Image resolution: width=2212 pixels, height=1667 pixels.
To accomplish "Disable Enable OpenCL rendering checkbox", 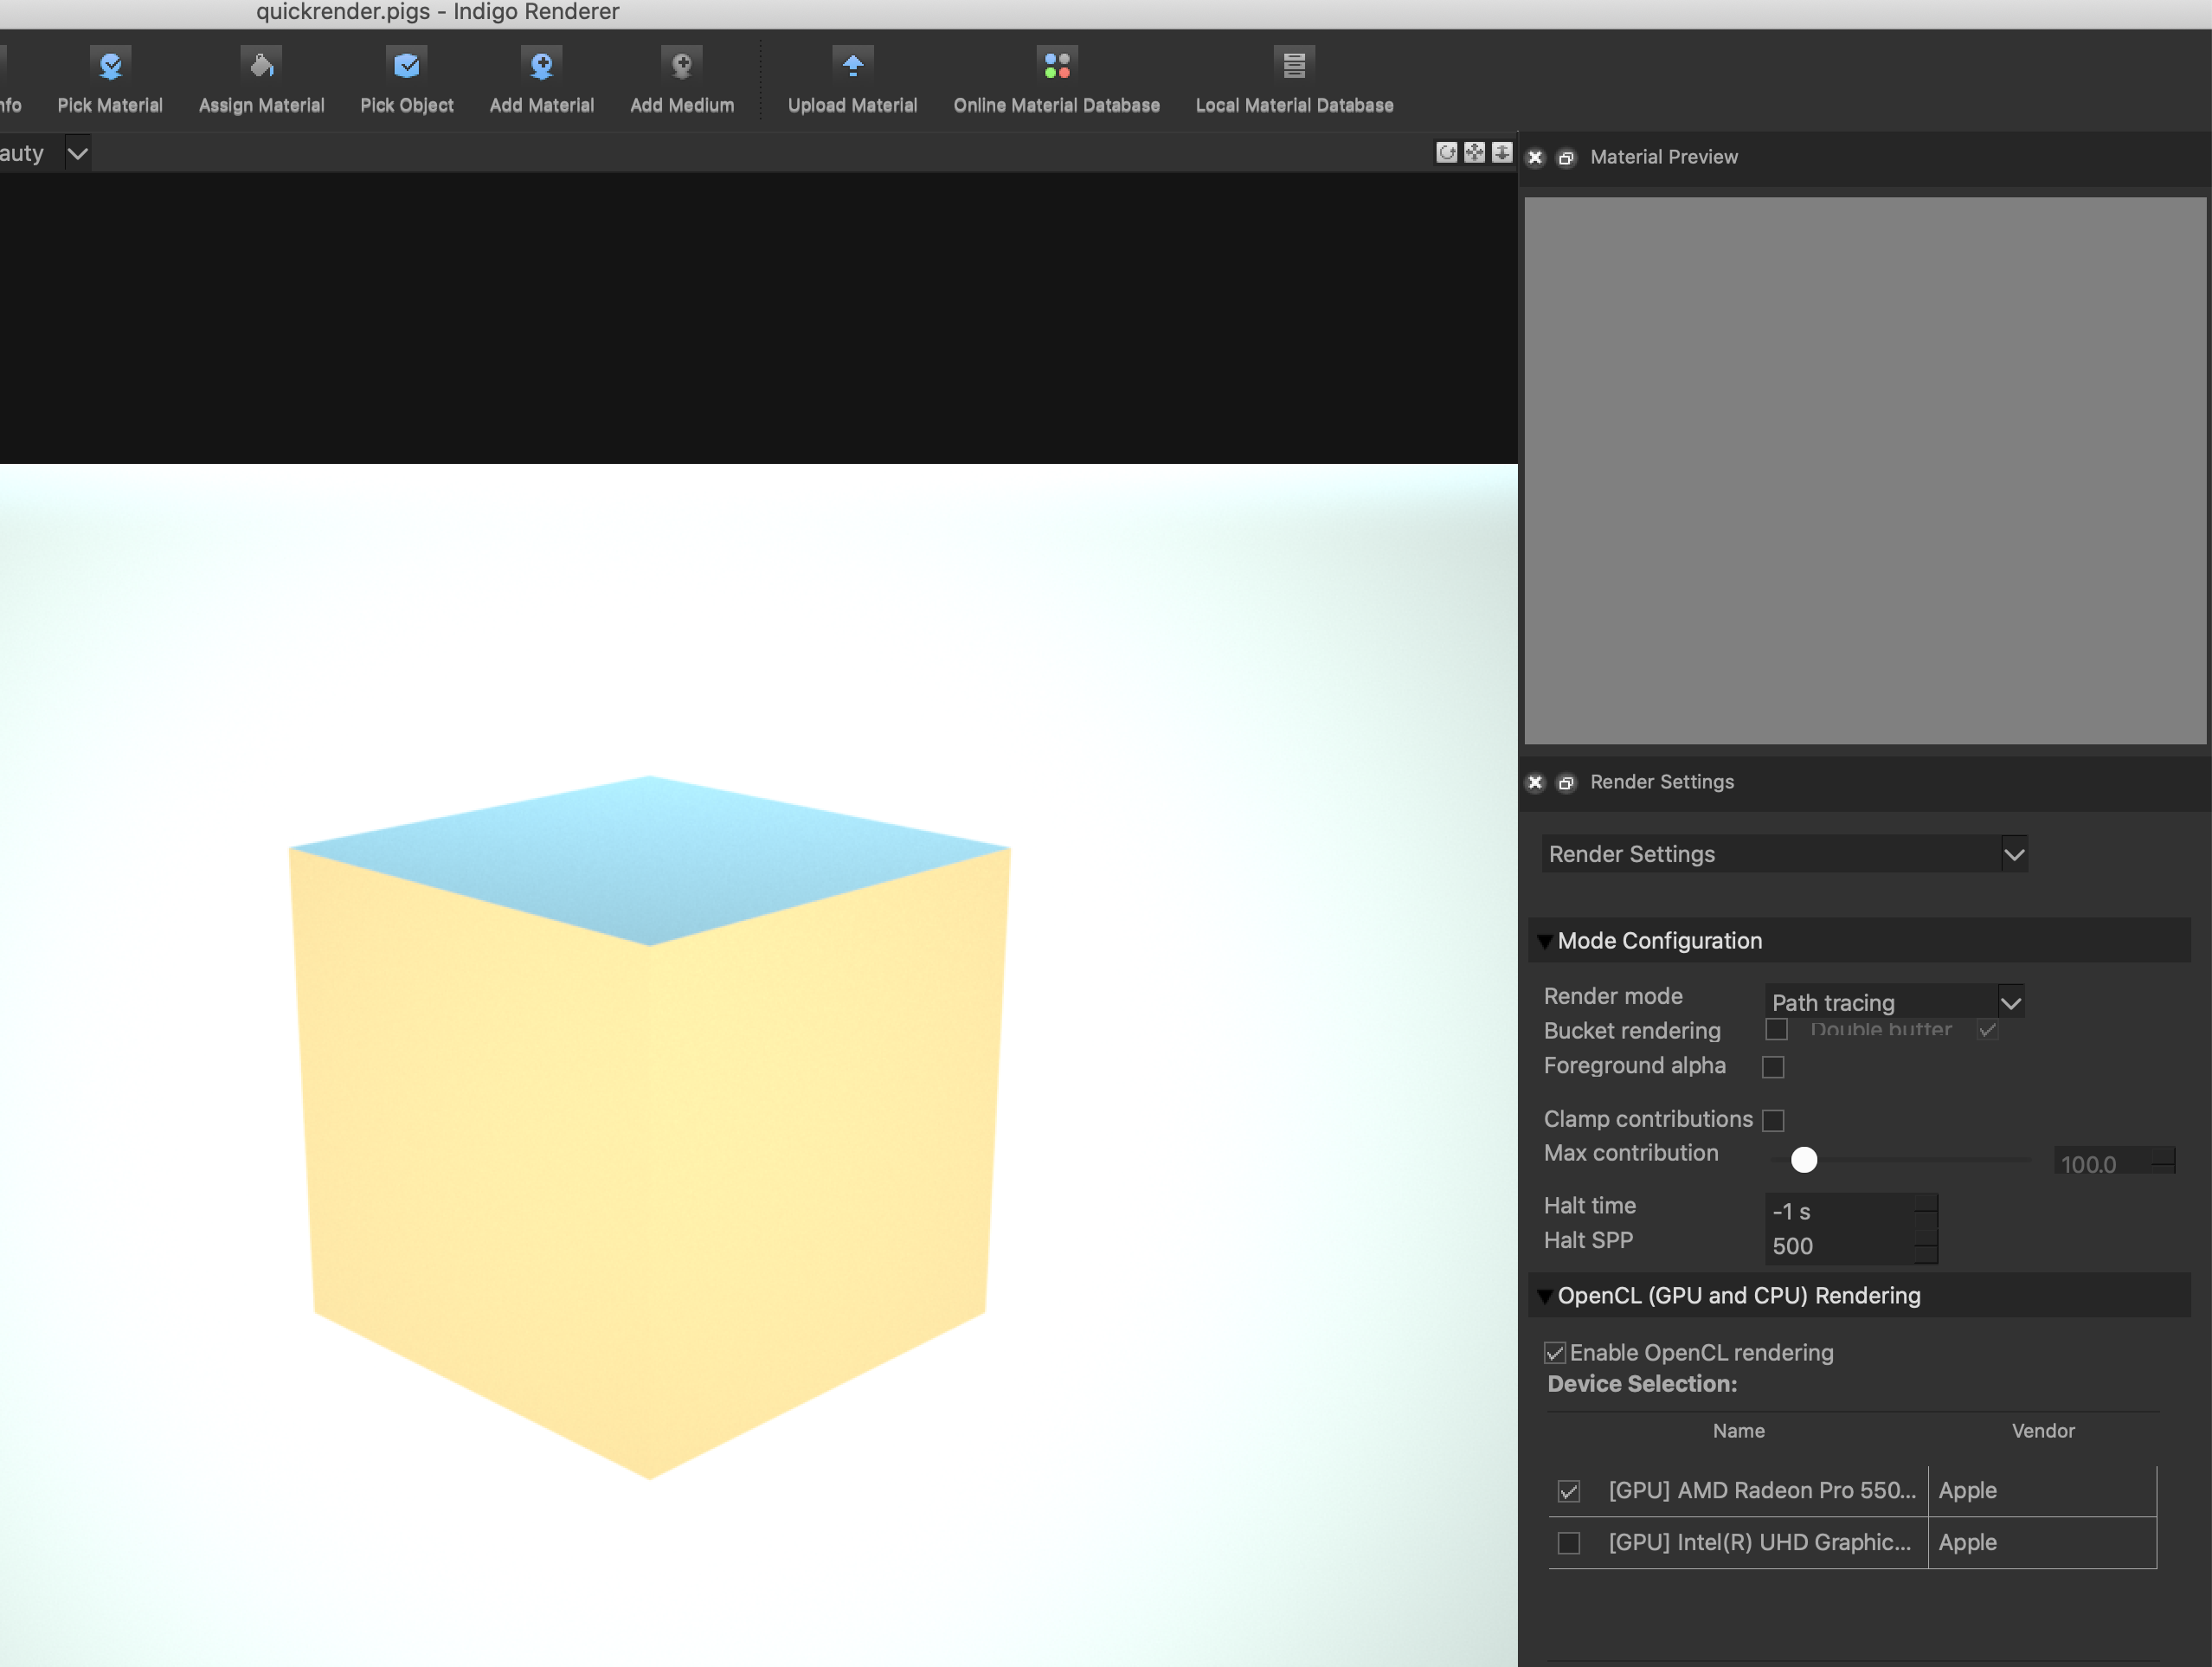I will [x=1555, y=1353].
